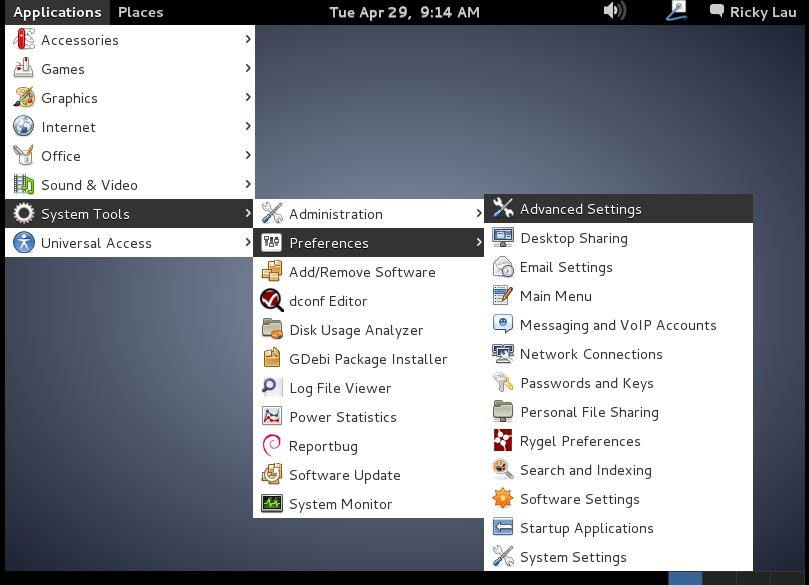Screen dimensions: 809x585
Task: Click the dconf Editor checkmark icon
Action: point(272,300)
